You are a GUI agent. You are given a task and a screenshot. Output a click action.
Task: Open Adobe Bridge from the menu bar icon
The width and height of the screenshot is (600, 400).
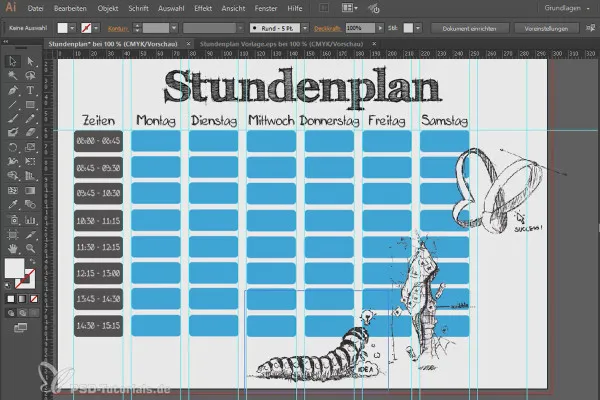(x=324, y=8)
